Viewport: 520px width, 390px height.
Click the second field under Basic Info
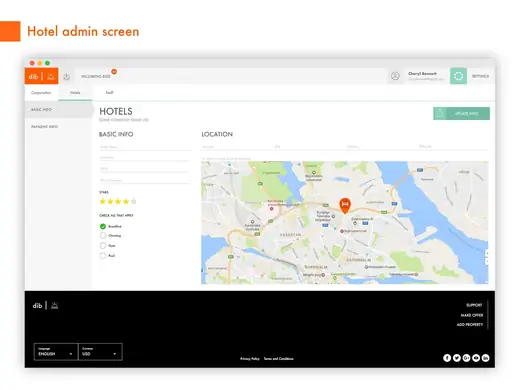click(145, 158)
